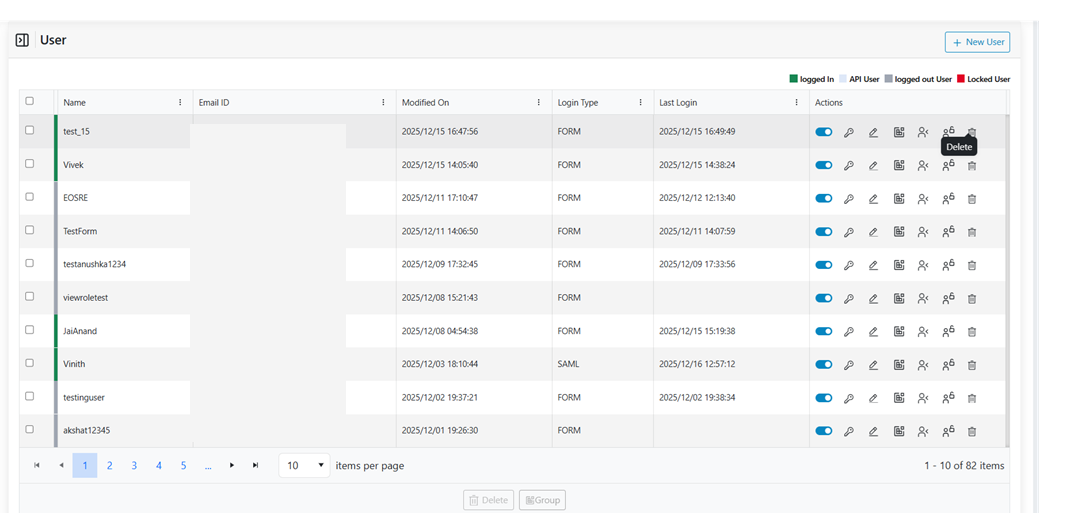1090x513 pixels.
Task: Select the Vivek row checkbox
Action: (29, 163)
